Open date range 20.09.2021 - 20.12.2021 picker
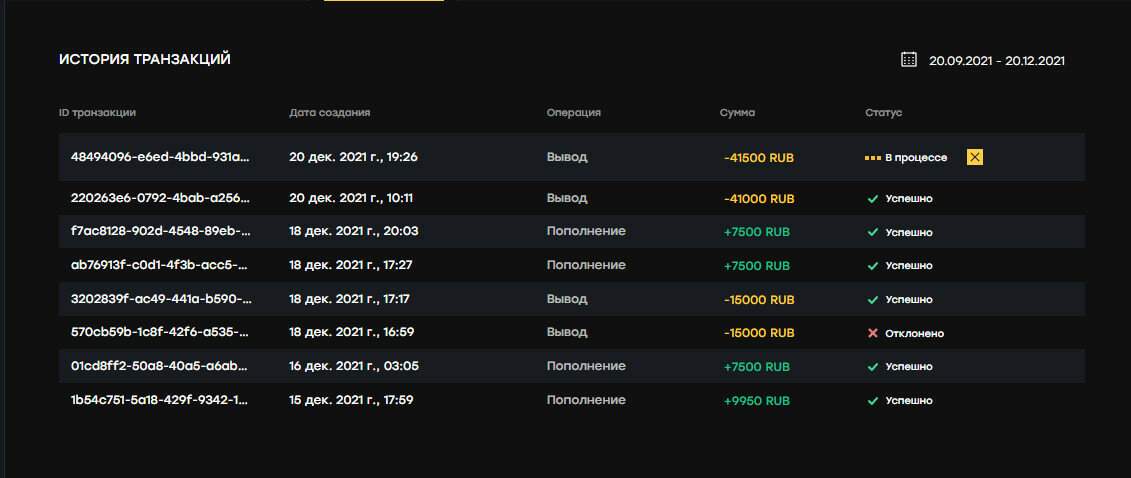The height and width of the screenshot is (478, 1131). (x=996, y=61)
